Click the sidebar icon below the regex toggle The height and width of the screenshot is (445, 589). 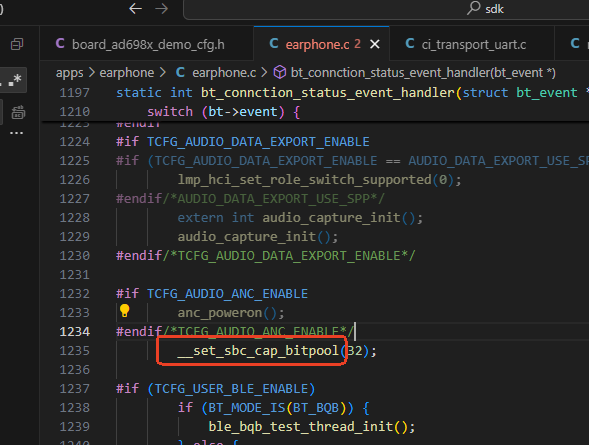tap(18, 112)
